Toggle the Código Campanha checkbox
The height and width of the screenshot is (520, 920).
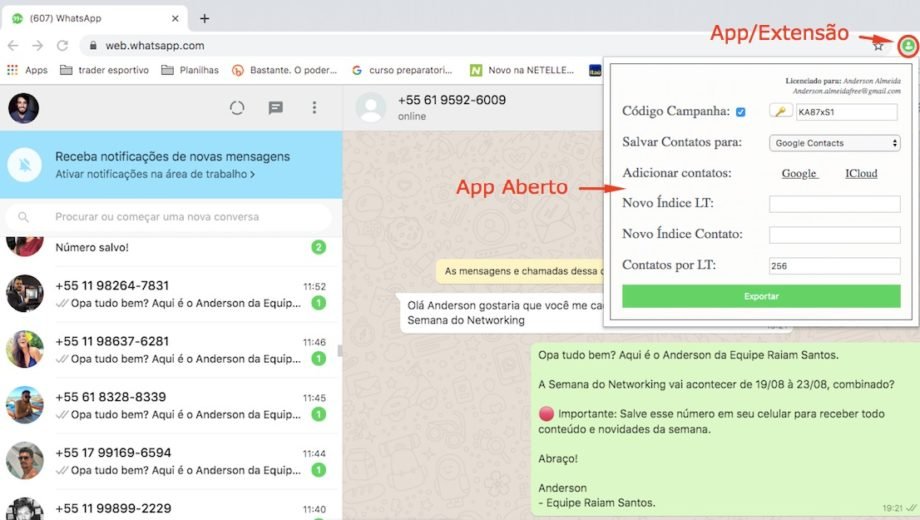(x=740, y=112)
